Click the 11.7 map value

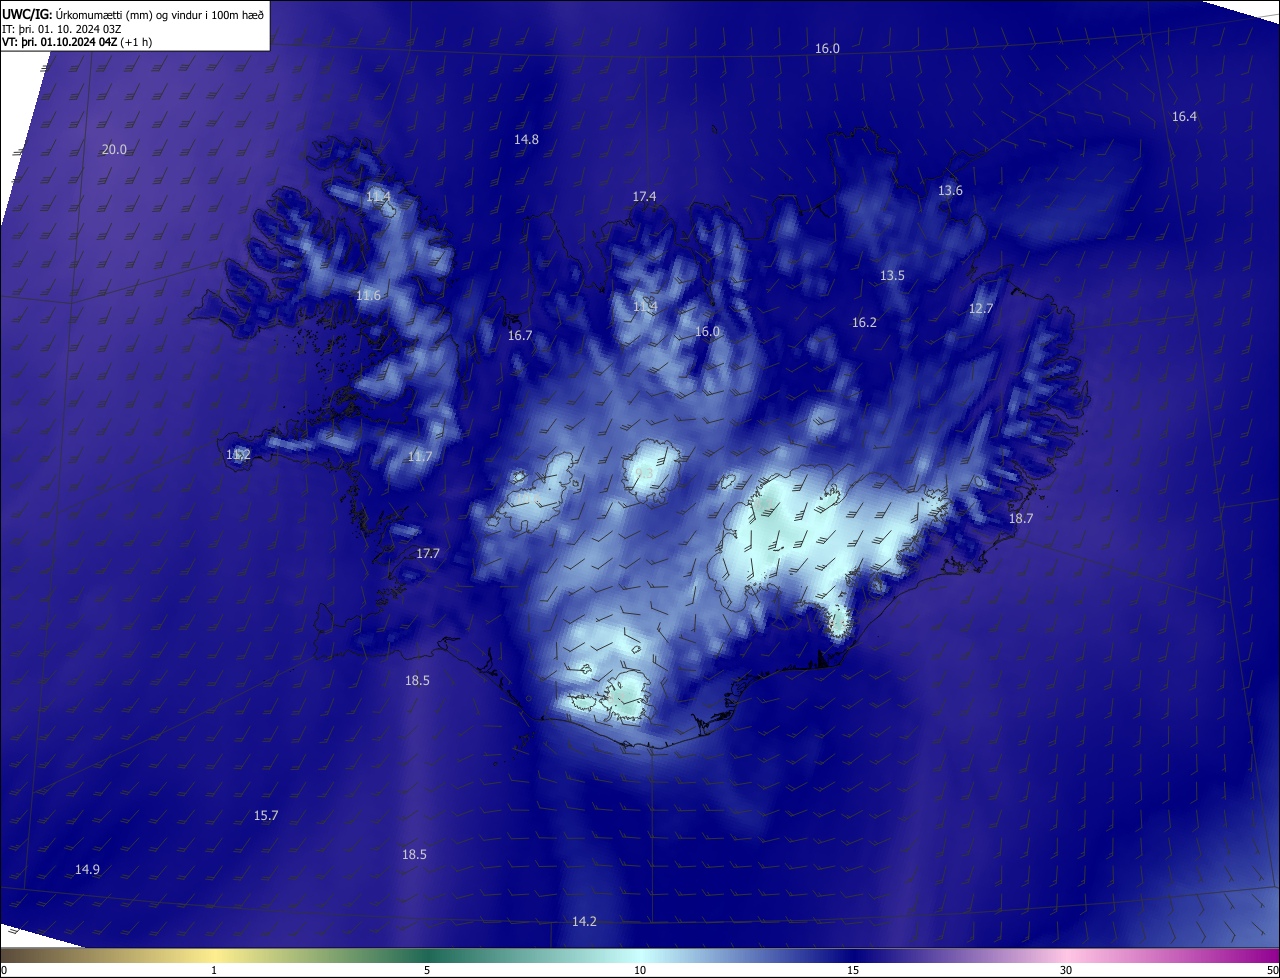(x=420, y=457)
